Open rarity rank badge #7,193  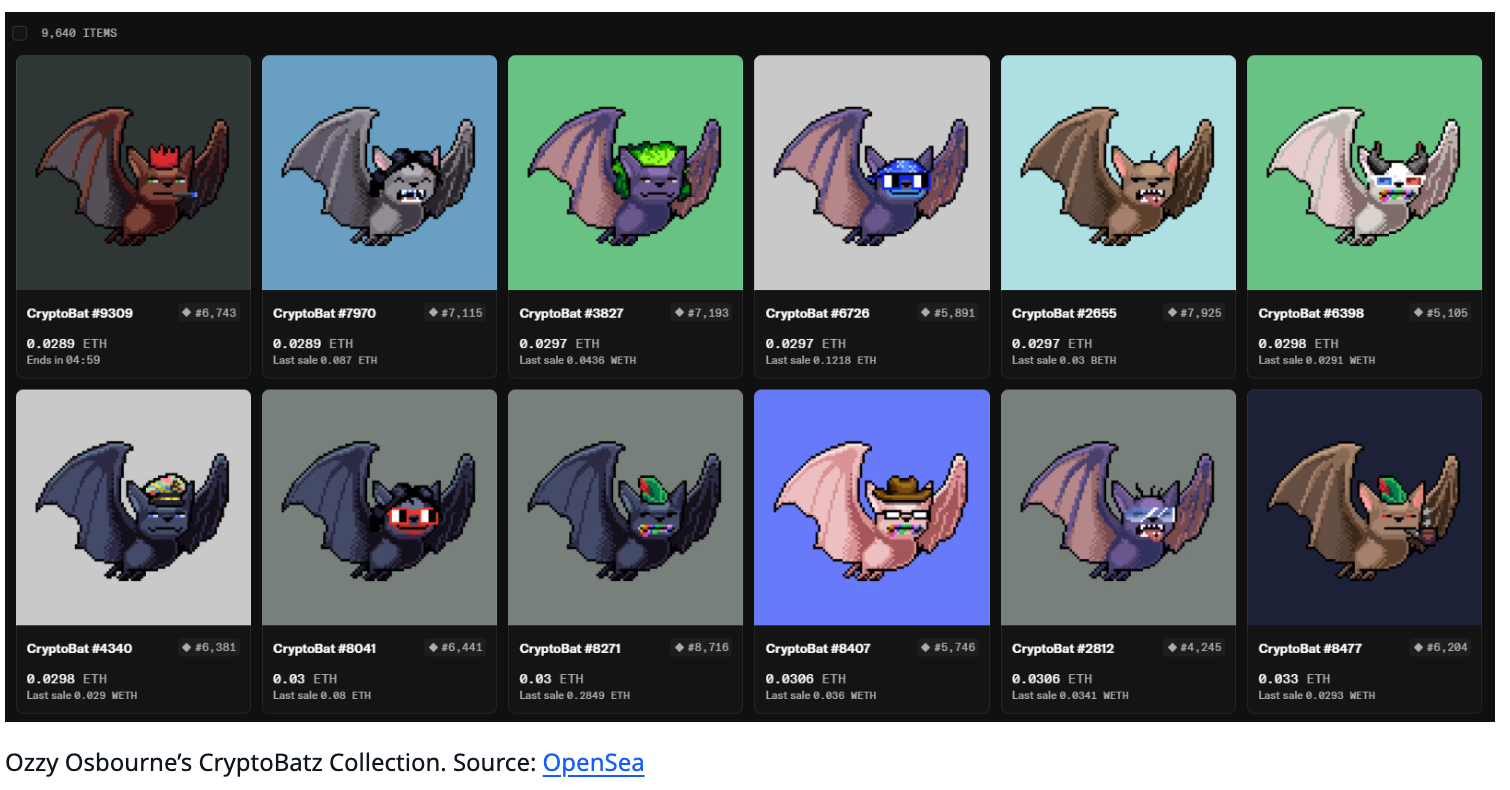[702, 313]
